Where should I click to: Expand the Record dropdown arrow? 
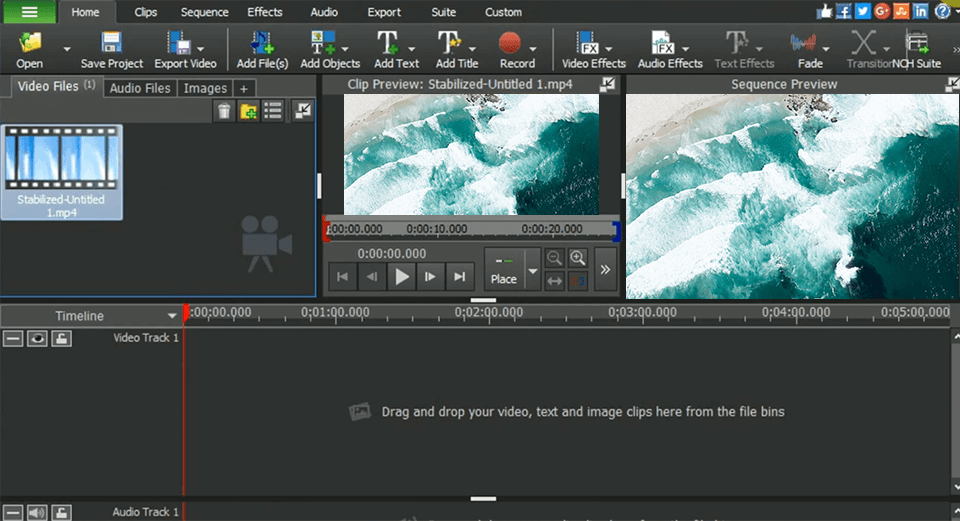(x=533, y=49)
